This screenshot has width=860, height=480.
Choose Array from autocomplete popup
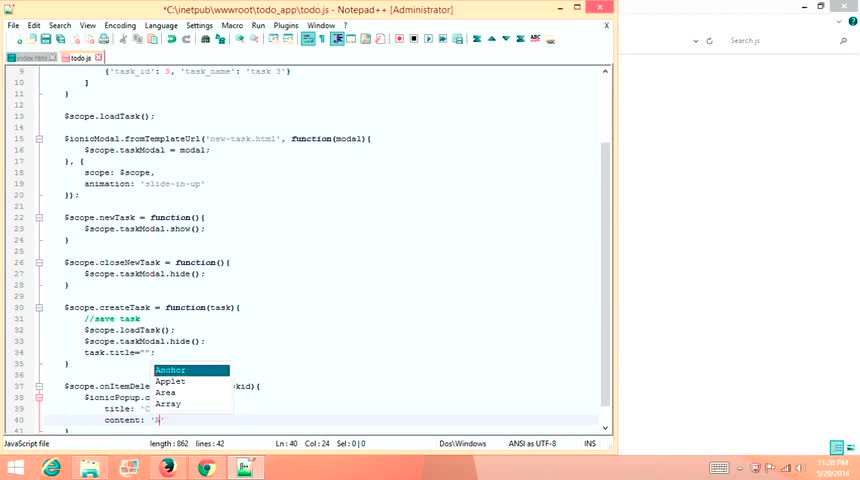(x=192, y=404)
